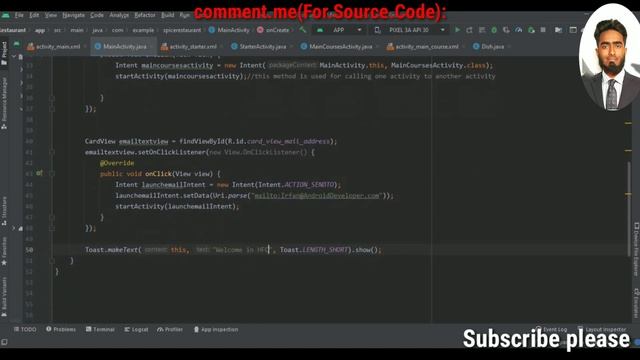The width and height of the screenshot is (640, 360).
Task: Click the green Debug bug icon
Action: (494, 30)
